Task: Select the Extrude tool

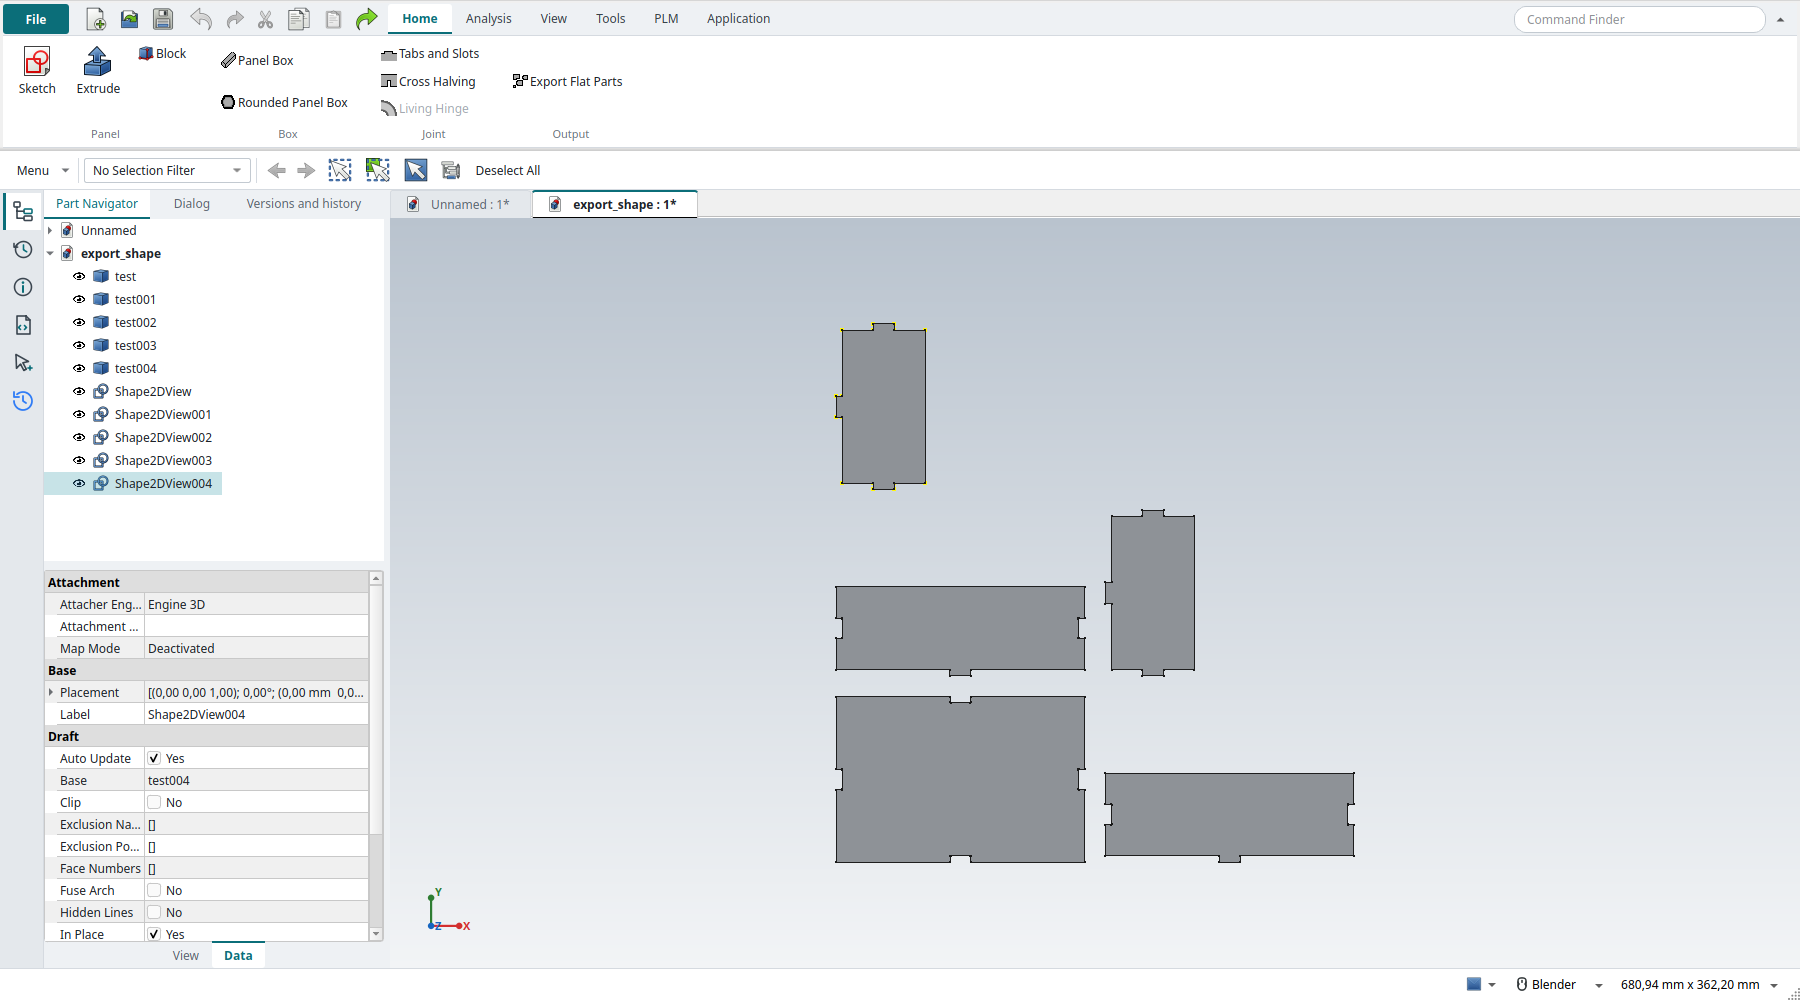Action: pyautogui.click(x=98, y=71)
